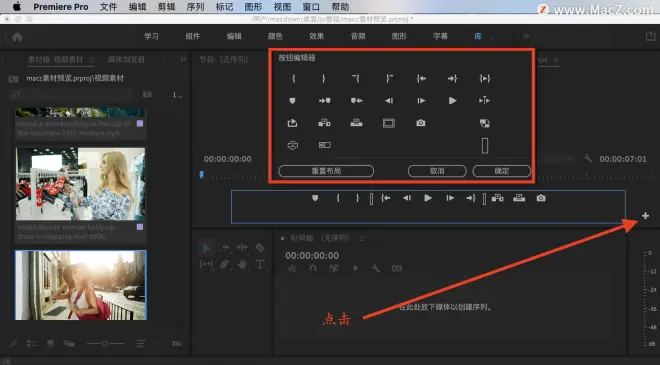Select the Type tool
Image resolution: width=660 pixels, height=365 pixels.
pos(260,264)
